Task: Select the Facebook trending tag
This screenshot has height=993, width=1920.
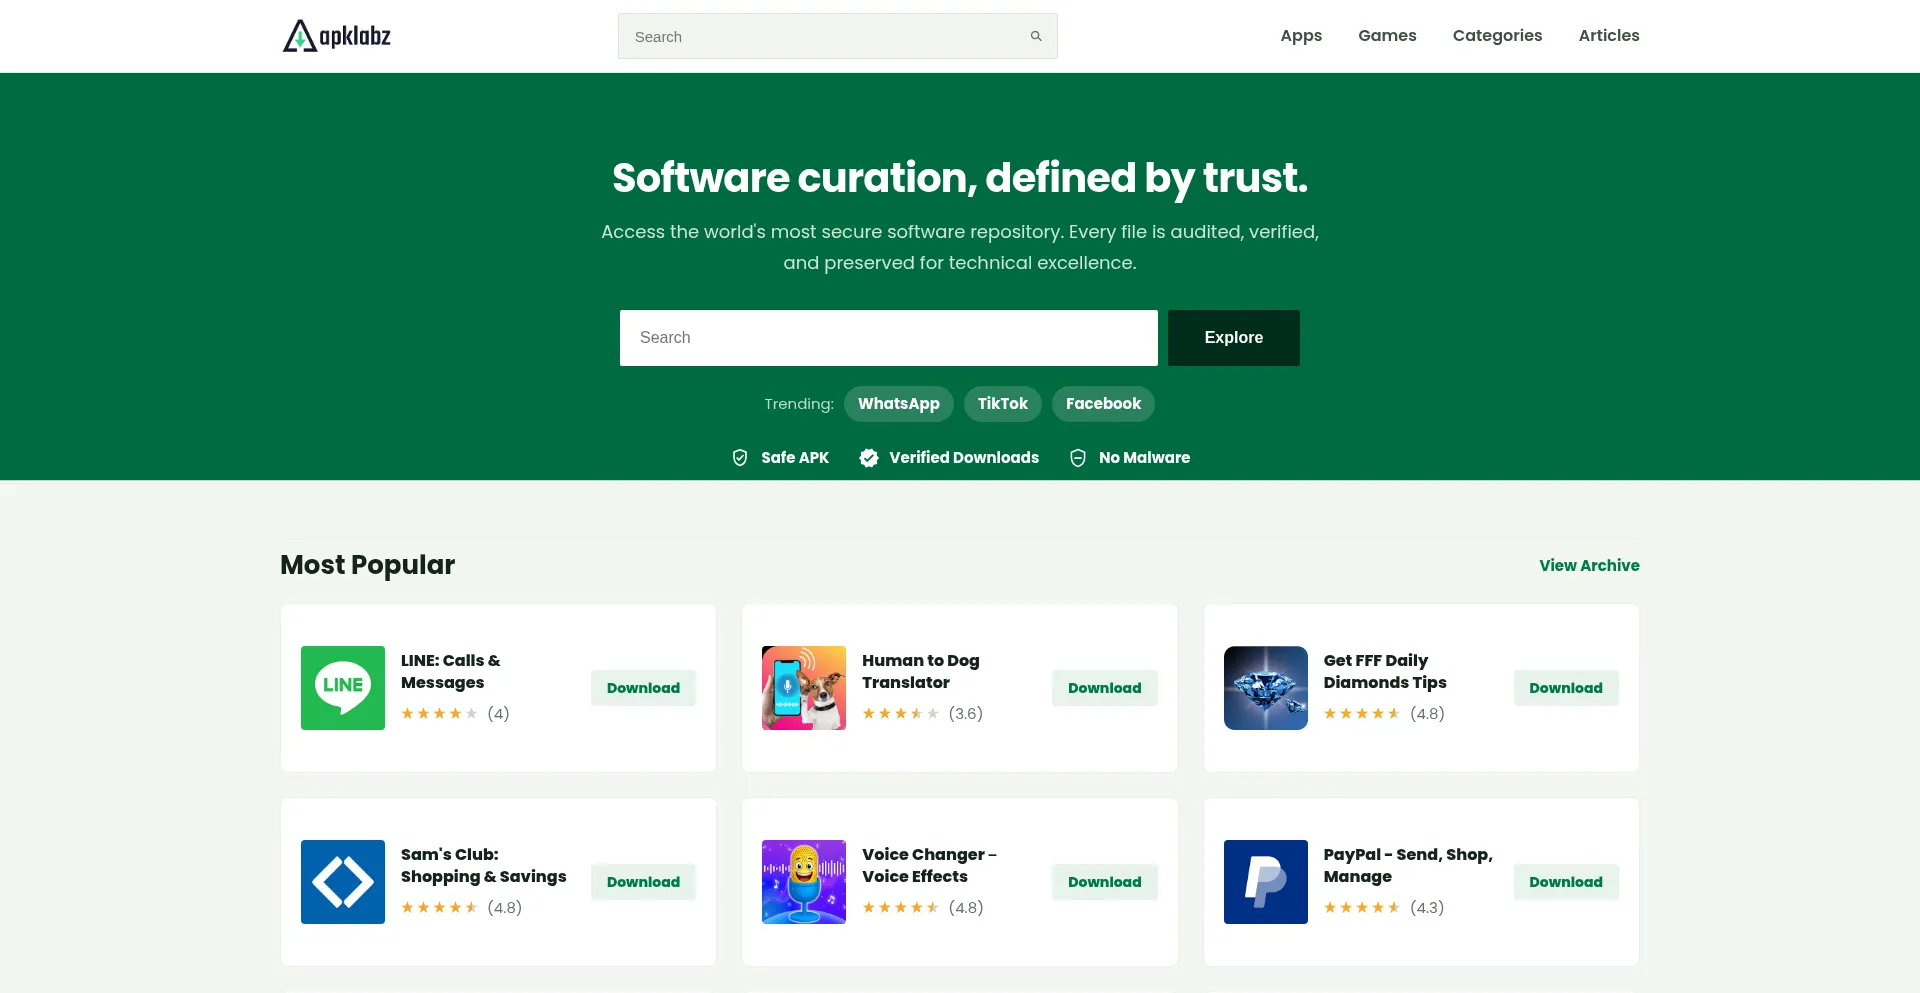Action: [1103, 404]
